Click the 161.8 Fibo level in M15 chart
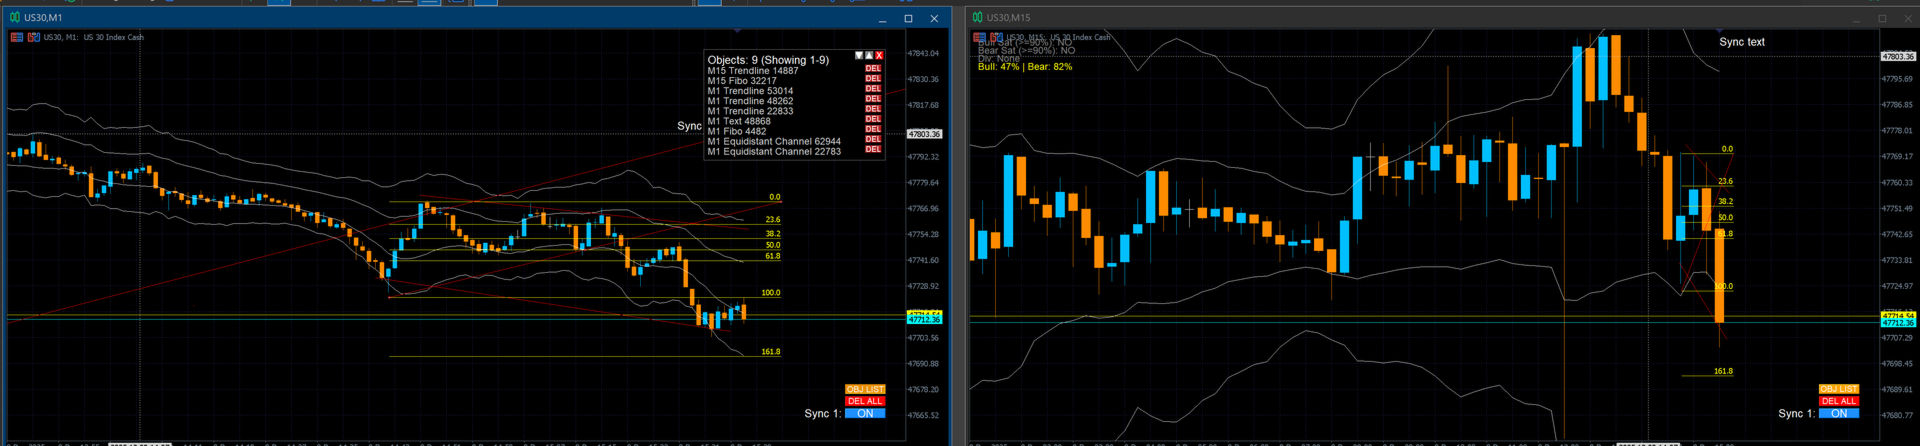The image size is (1920, 446). click(1723, 371)
